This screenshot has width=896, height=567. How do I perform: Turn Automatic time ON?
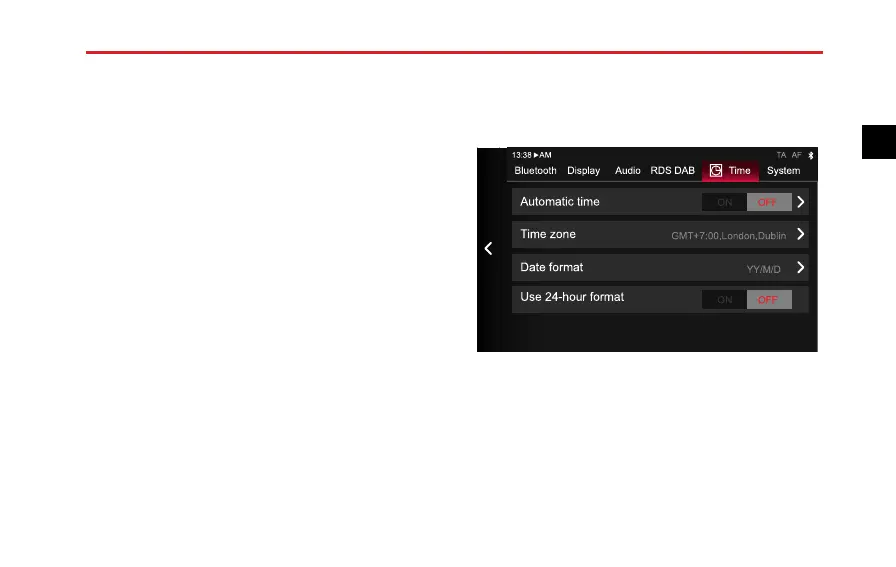coord(724,202)
